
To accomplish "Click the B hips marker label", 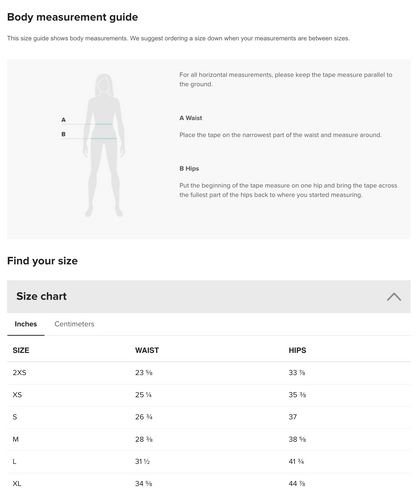I will coord(63,134).
